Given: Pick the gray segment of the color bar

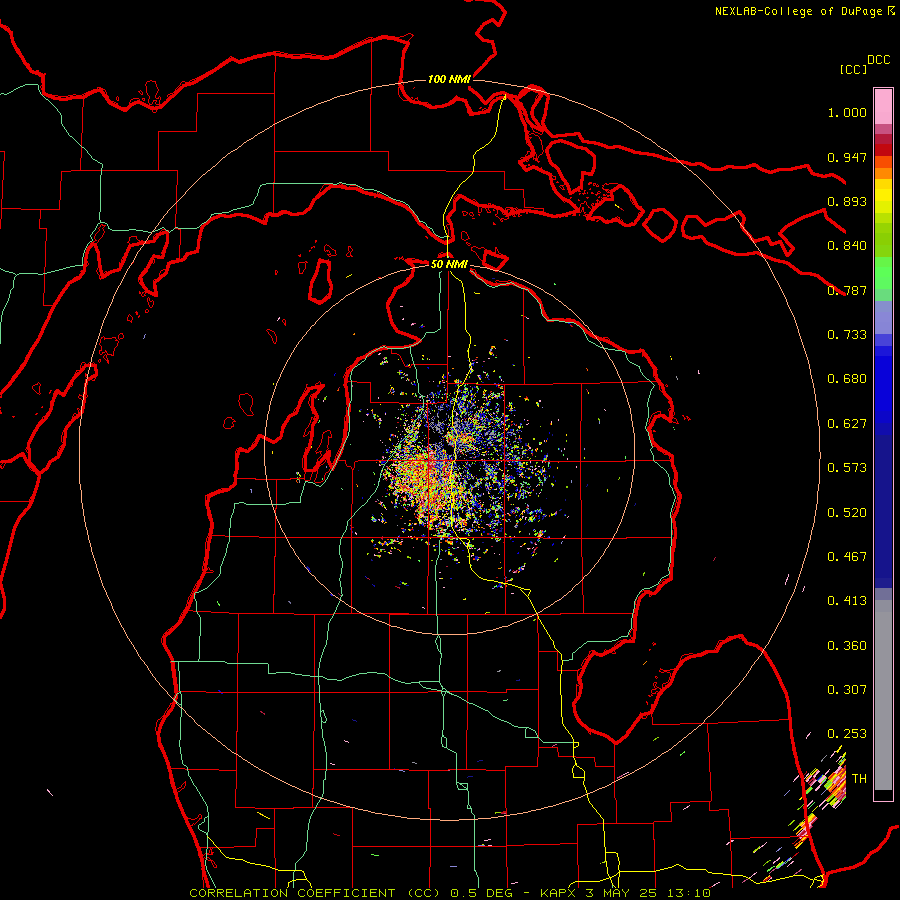Looking at the screenshot, I should click(x=883, y=695).
